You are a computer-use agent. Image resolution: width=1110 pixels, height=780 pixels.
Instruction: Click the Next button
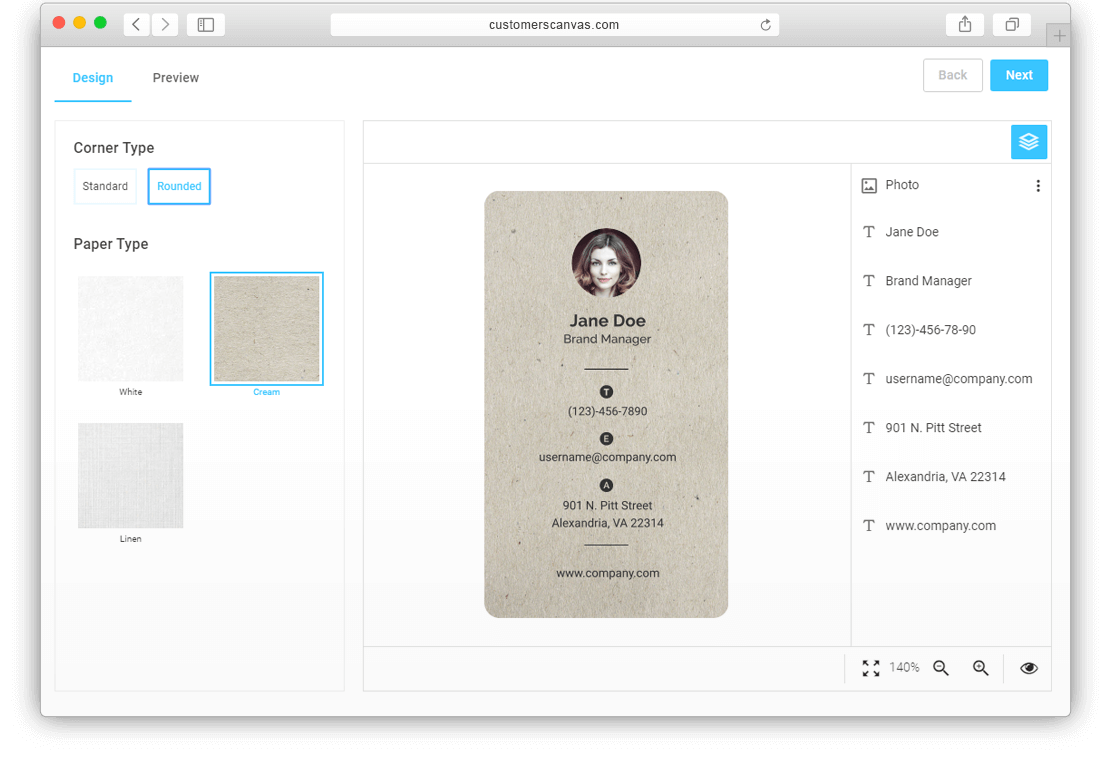(1019, 75)
